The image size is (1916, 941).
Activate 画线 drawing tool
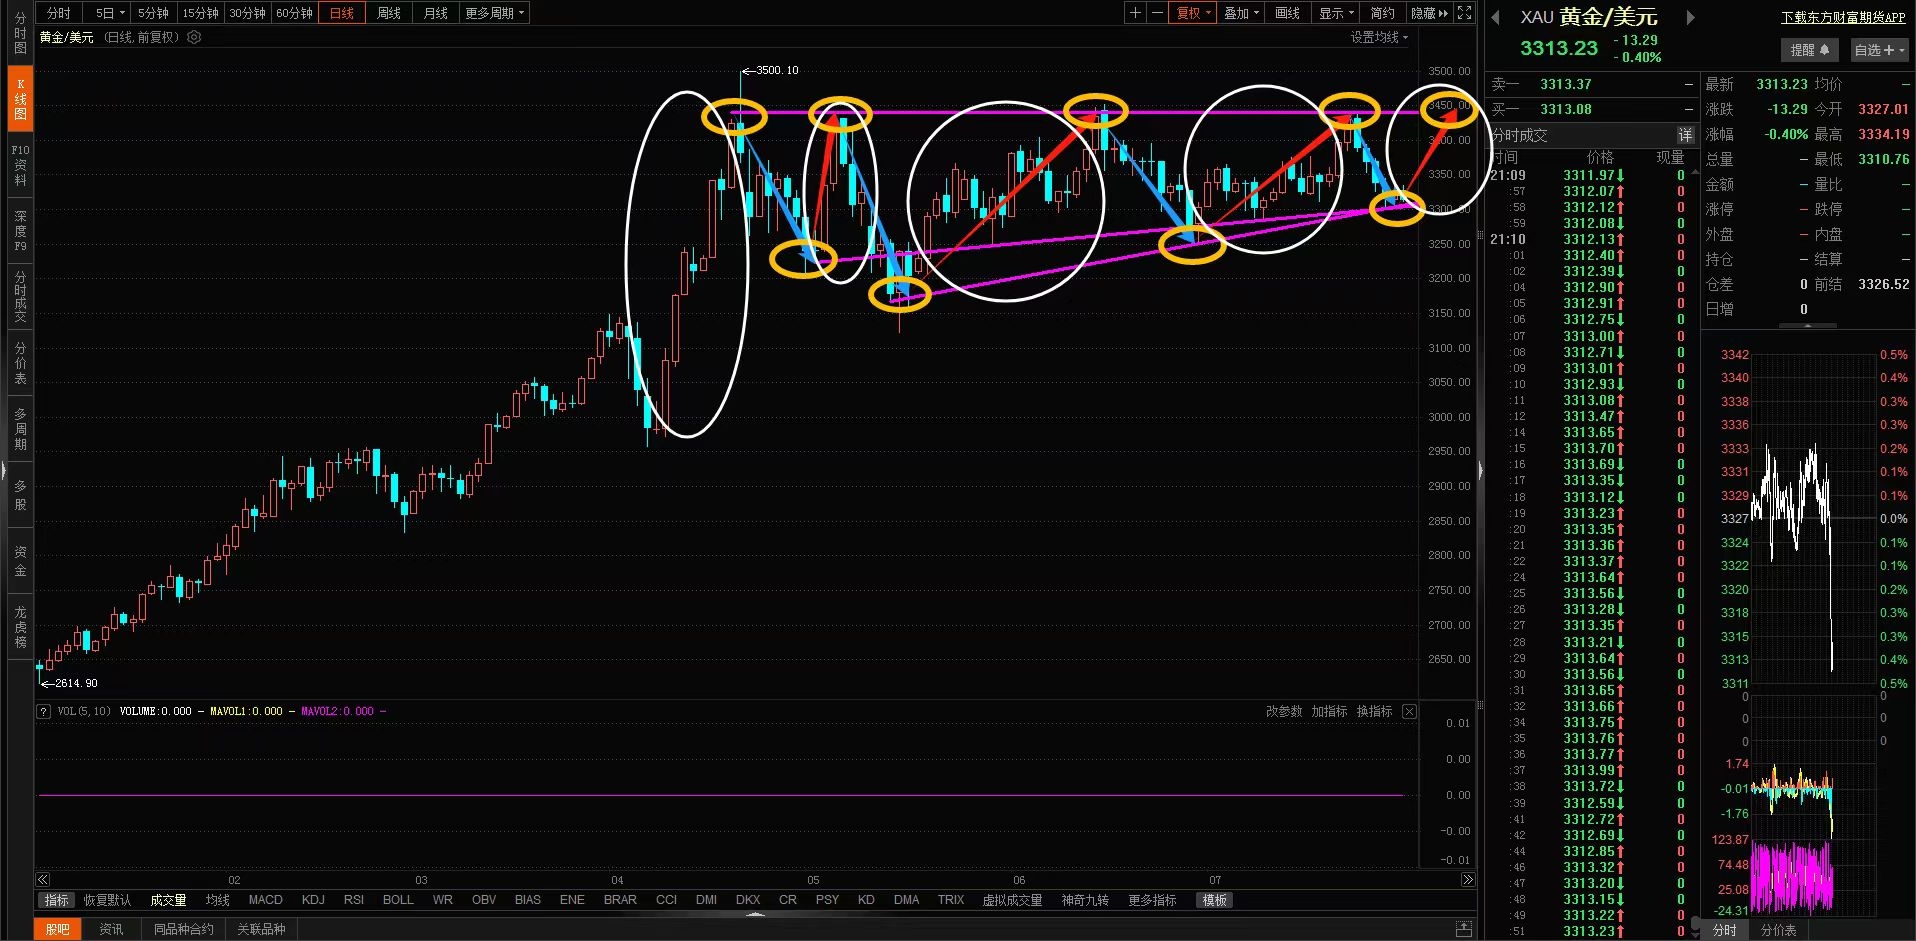1288,13
